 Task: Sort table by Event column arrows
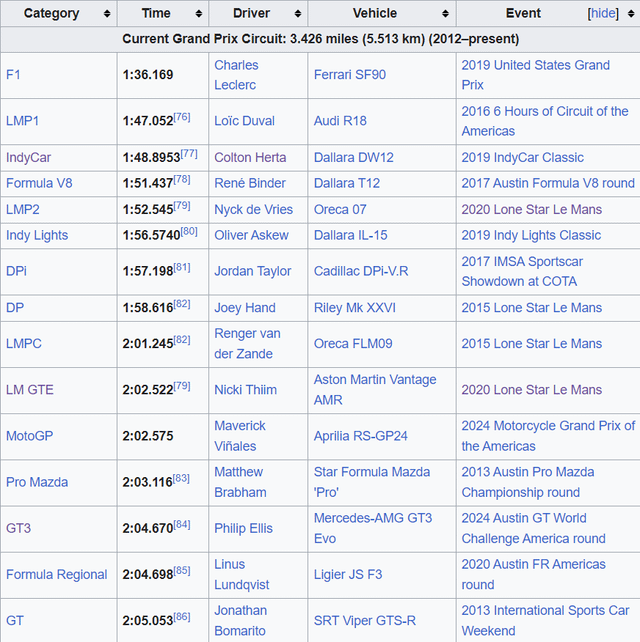point(631,14)
